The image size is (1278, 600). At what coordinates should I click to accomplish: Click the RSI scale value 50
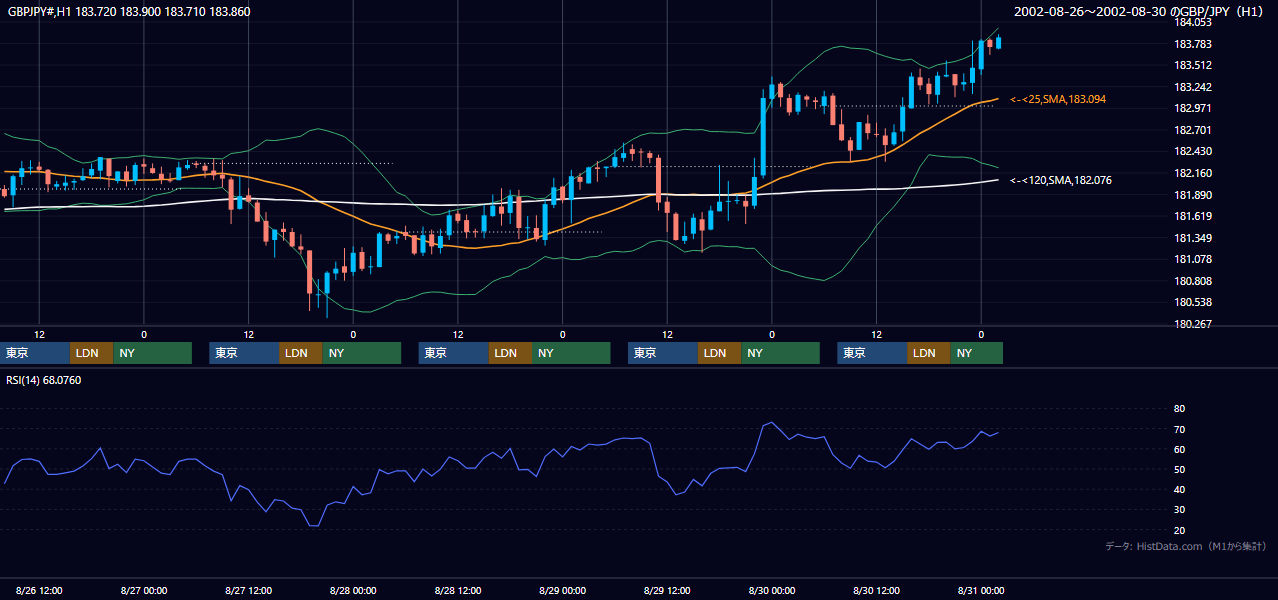click(1179, 469)
